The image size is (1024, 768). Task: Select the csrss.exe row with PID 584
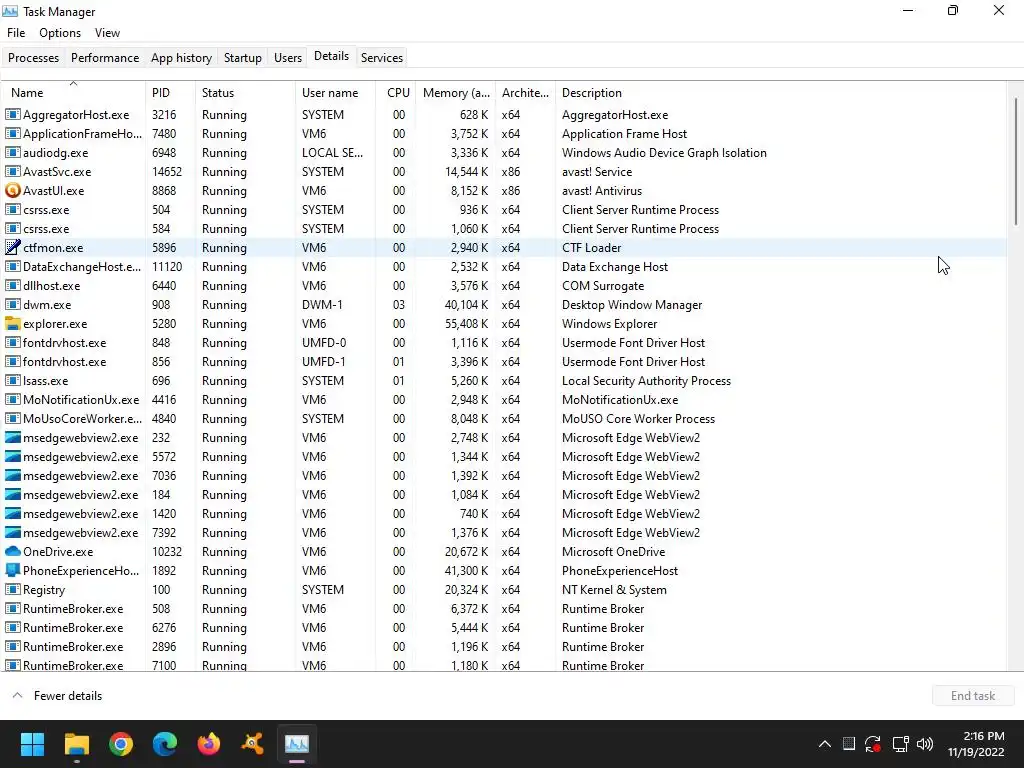(x=504, y=229)
